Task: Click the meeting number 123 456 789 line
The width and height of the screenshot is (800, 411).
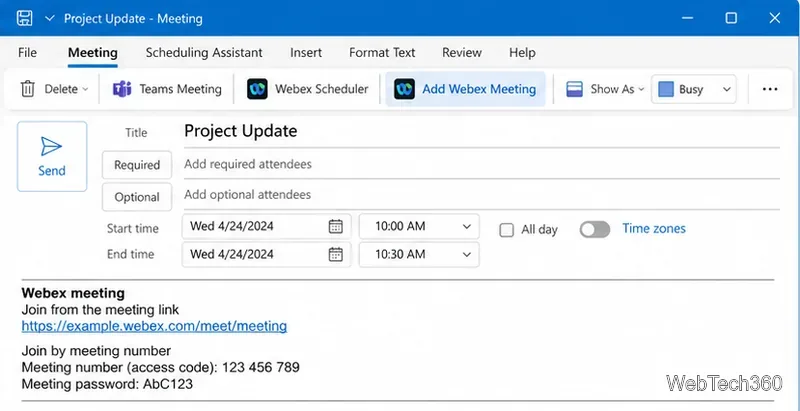Action: (x=160, y=367)
